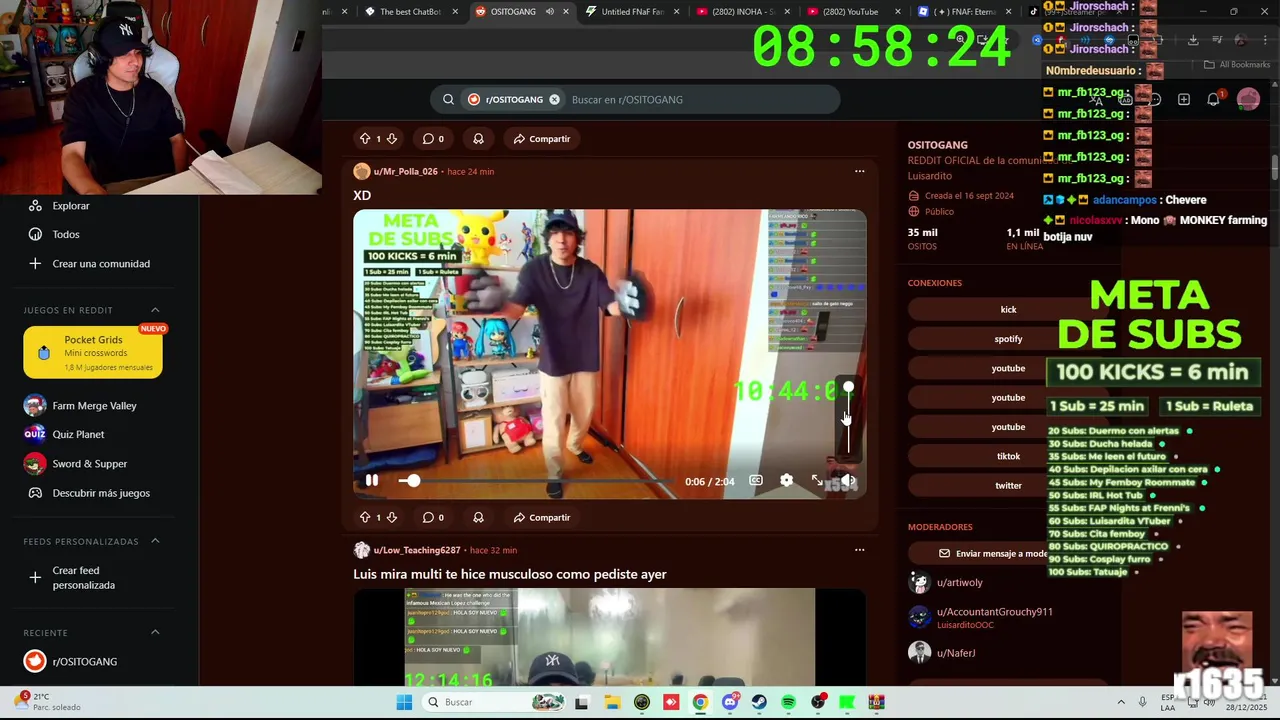Open the tiktok connection link
The height and width of the screenshot is (720, 1280).
1008,456
